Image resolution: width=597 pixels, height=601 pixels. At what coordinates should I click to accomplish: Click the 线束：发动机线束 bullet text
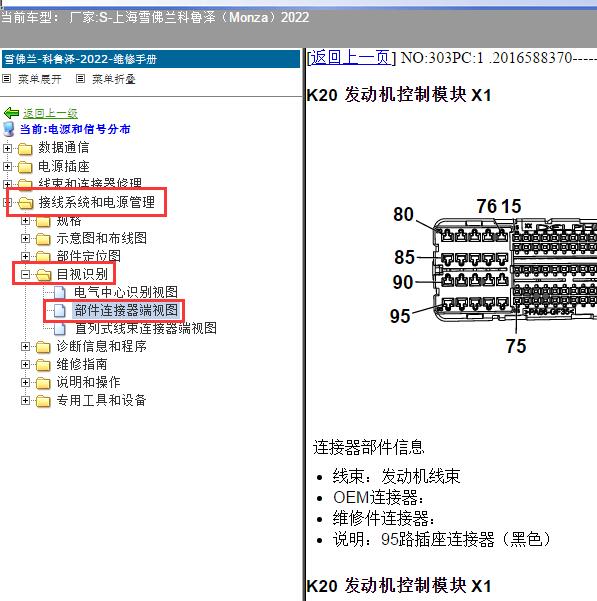pos(396,476)
